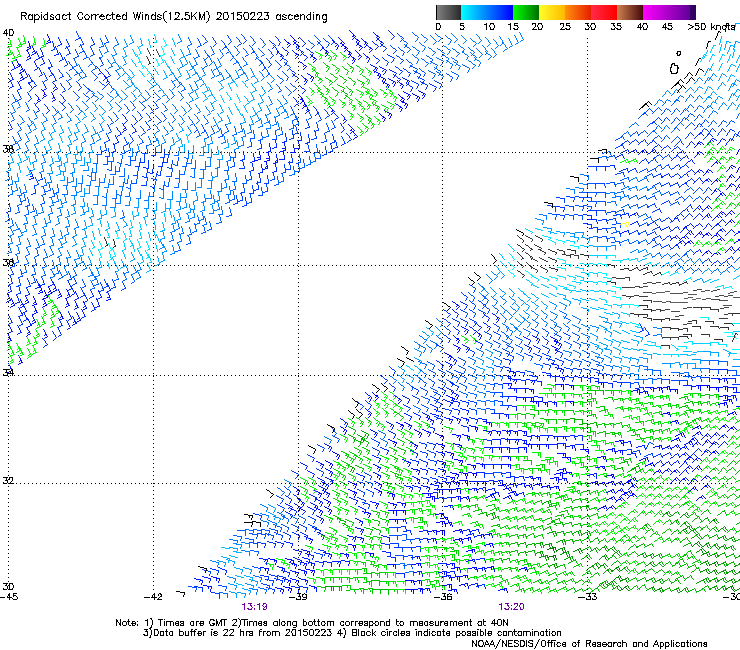The height and width of the screenshot is (650, 740).
Task: Click the '35' label under the legend
Action: 616,27
